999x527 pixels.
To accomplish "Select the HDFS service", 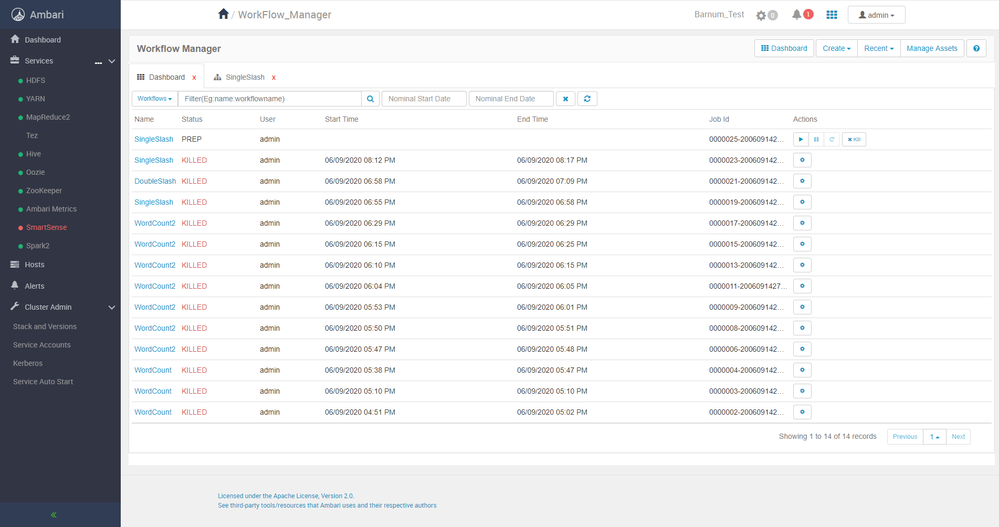I will [35, 80].
